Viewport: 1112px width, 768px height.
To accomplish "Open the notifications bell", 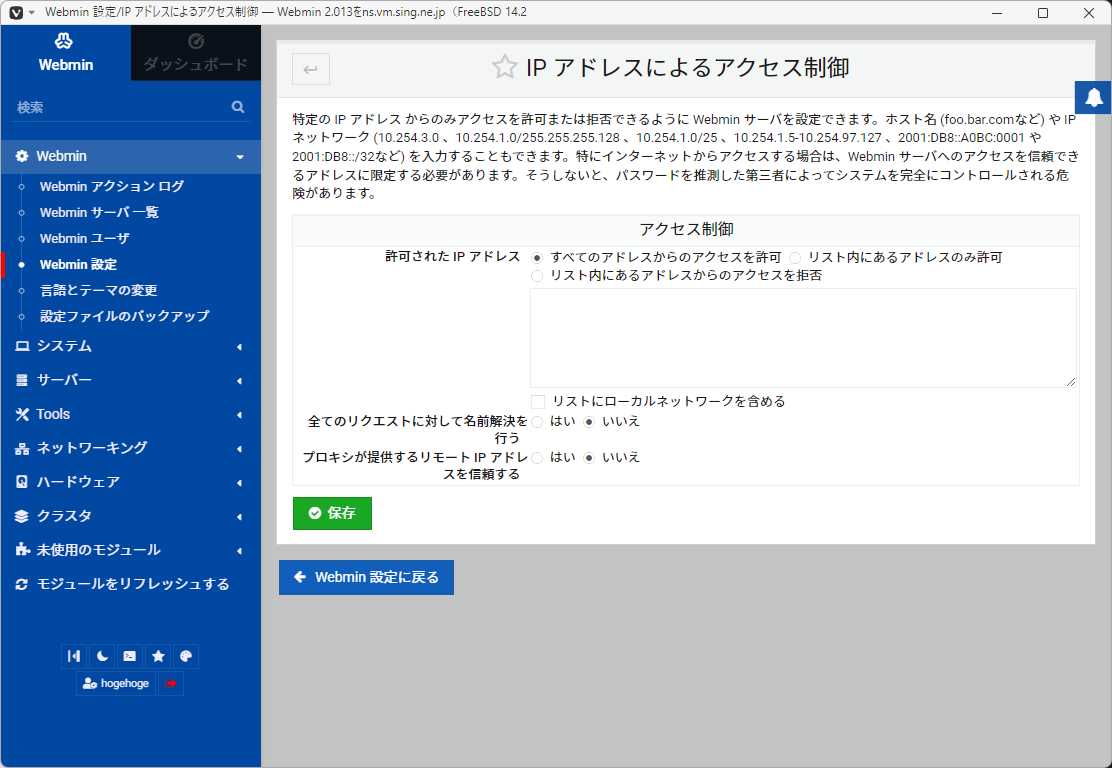I will pos(1094,97).
